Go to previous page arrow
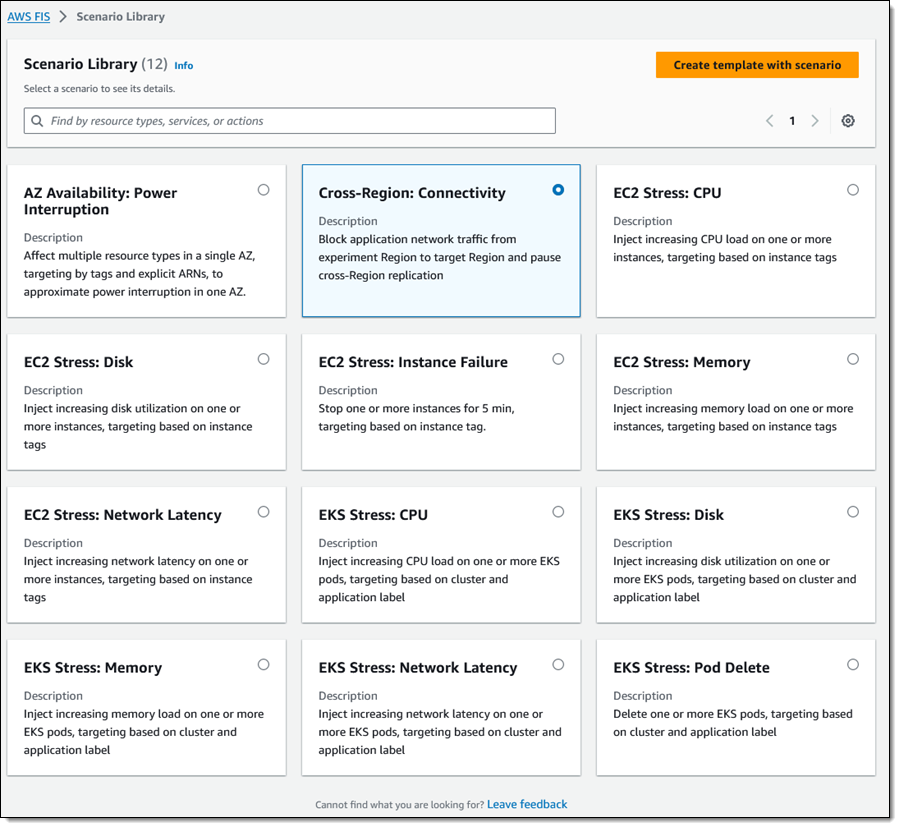The height and width of the screenshot is (828, 900). coord(770,121)
